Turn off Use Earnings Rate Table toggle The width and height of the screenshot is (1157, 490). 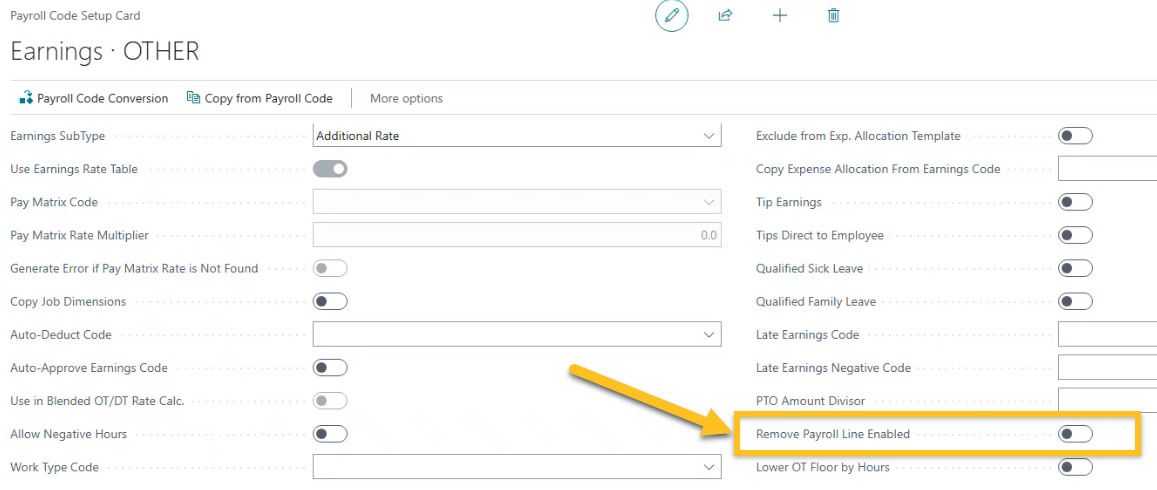point(330,169)
